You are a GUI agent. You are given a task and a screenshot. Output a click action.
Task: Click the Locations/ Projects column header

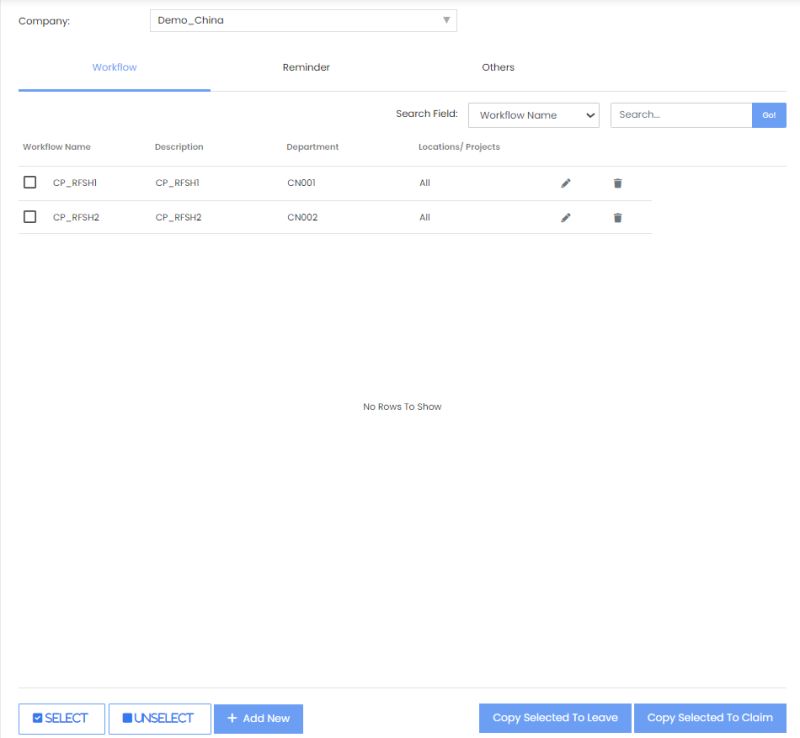point(459,147)
